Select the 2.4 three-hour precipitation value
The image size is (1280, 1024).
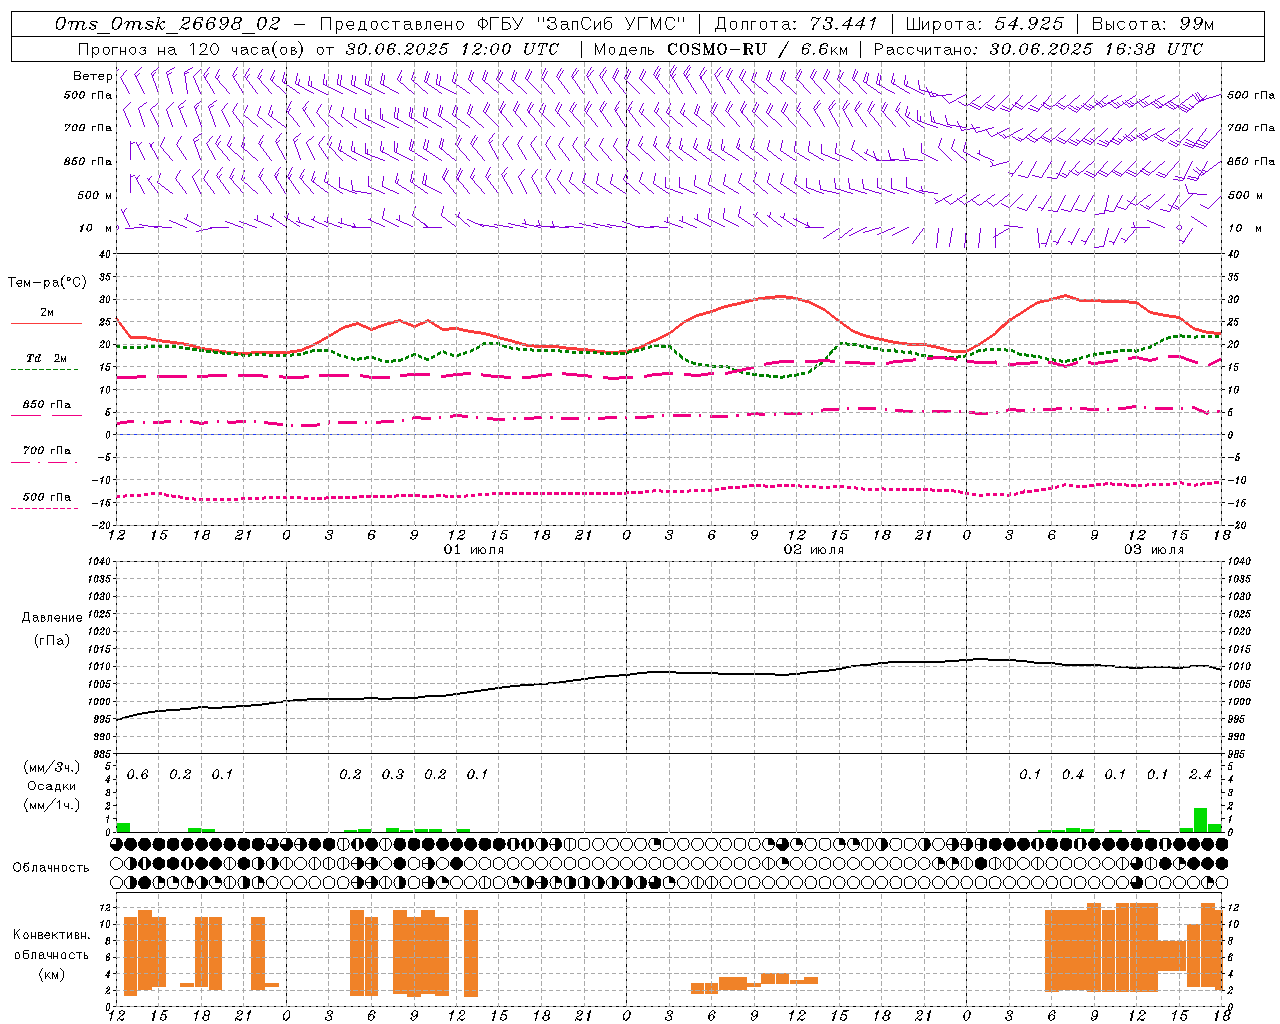[x=1201, y=775]
